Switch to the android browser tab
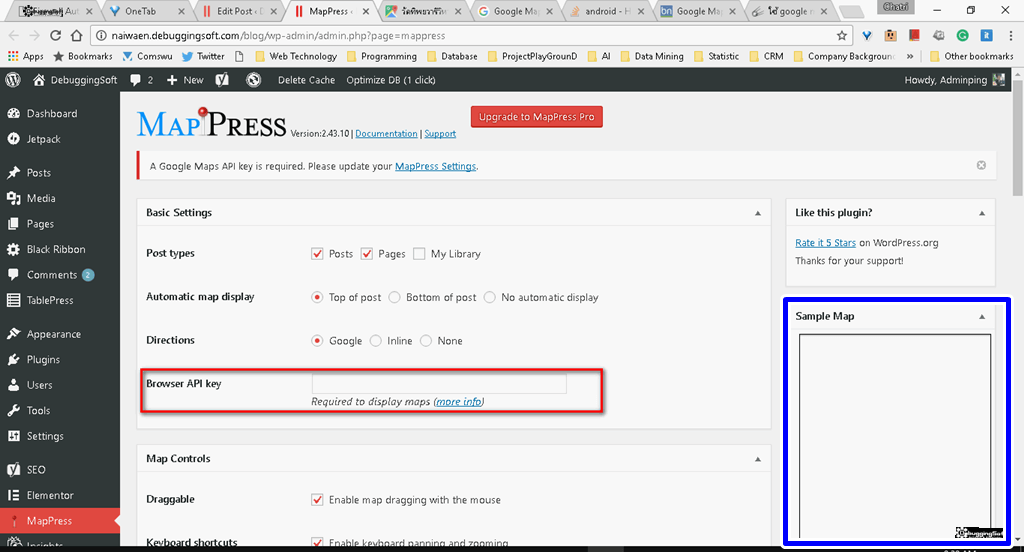1024x552 pixels. 606,11
